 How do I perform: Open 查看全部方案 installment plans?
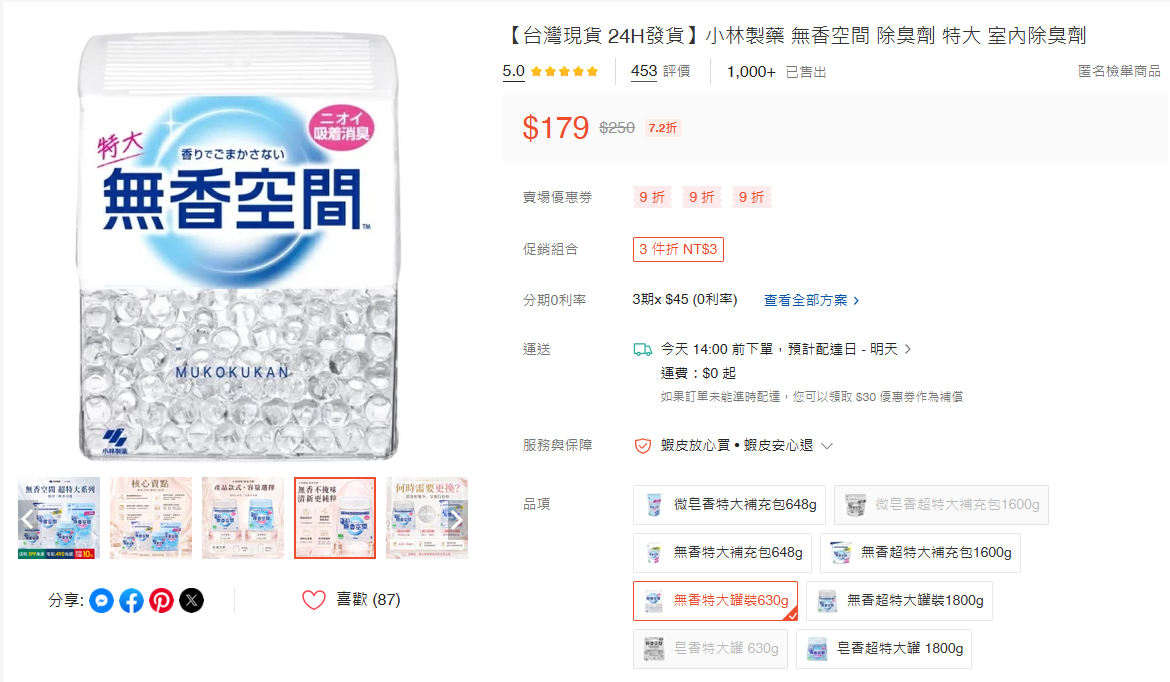[x=812, y=300]
